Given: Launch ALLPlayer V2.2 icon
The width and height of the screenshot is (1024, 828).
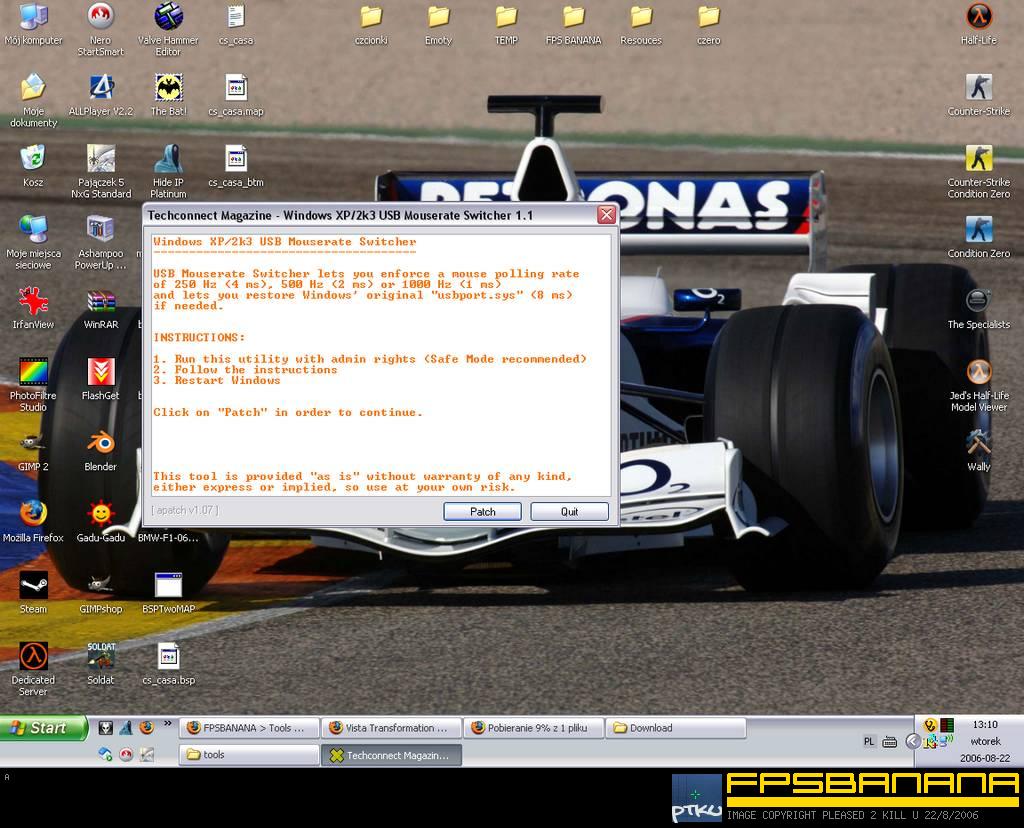Looking at the screenshot, I should (x=101, y=95).
